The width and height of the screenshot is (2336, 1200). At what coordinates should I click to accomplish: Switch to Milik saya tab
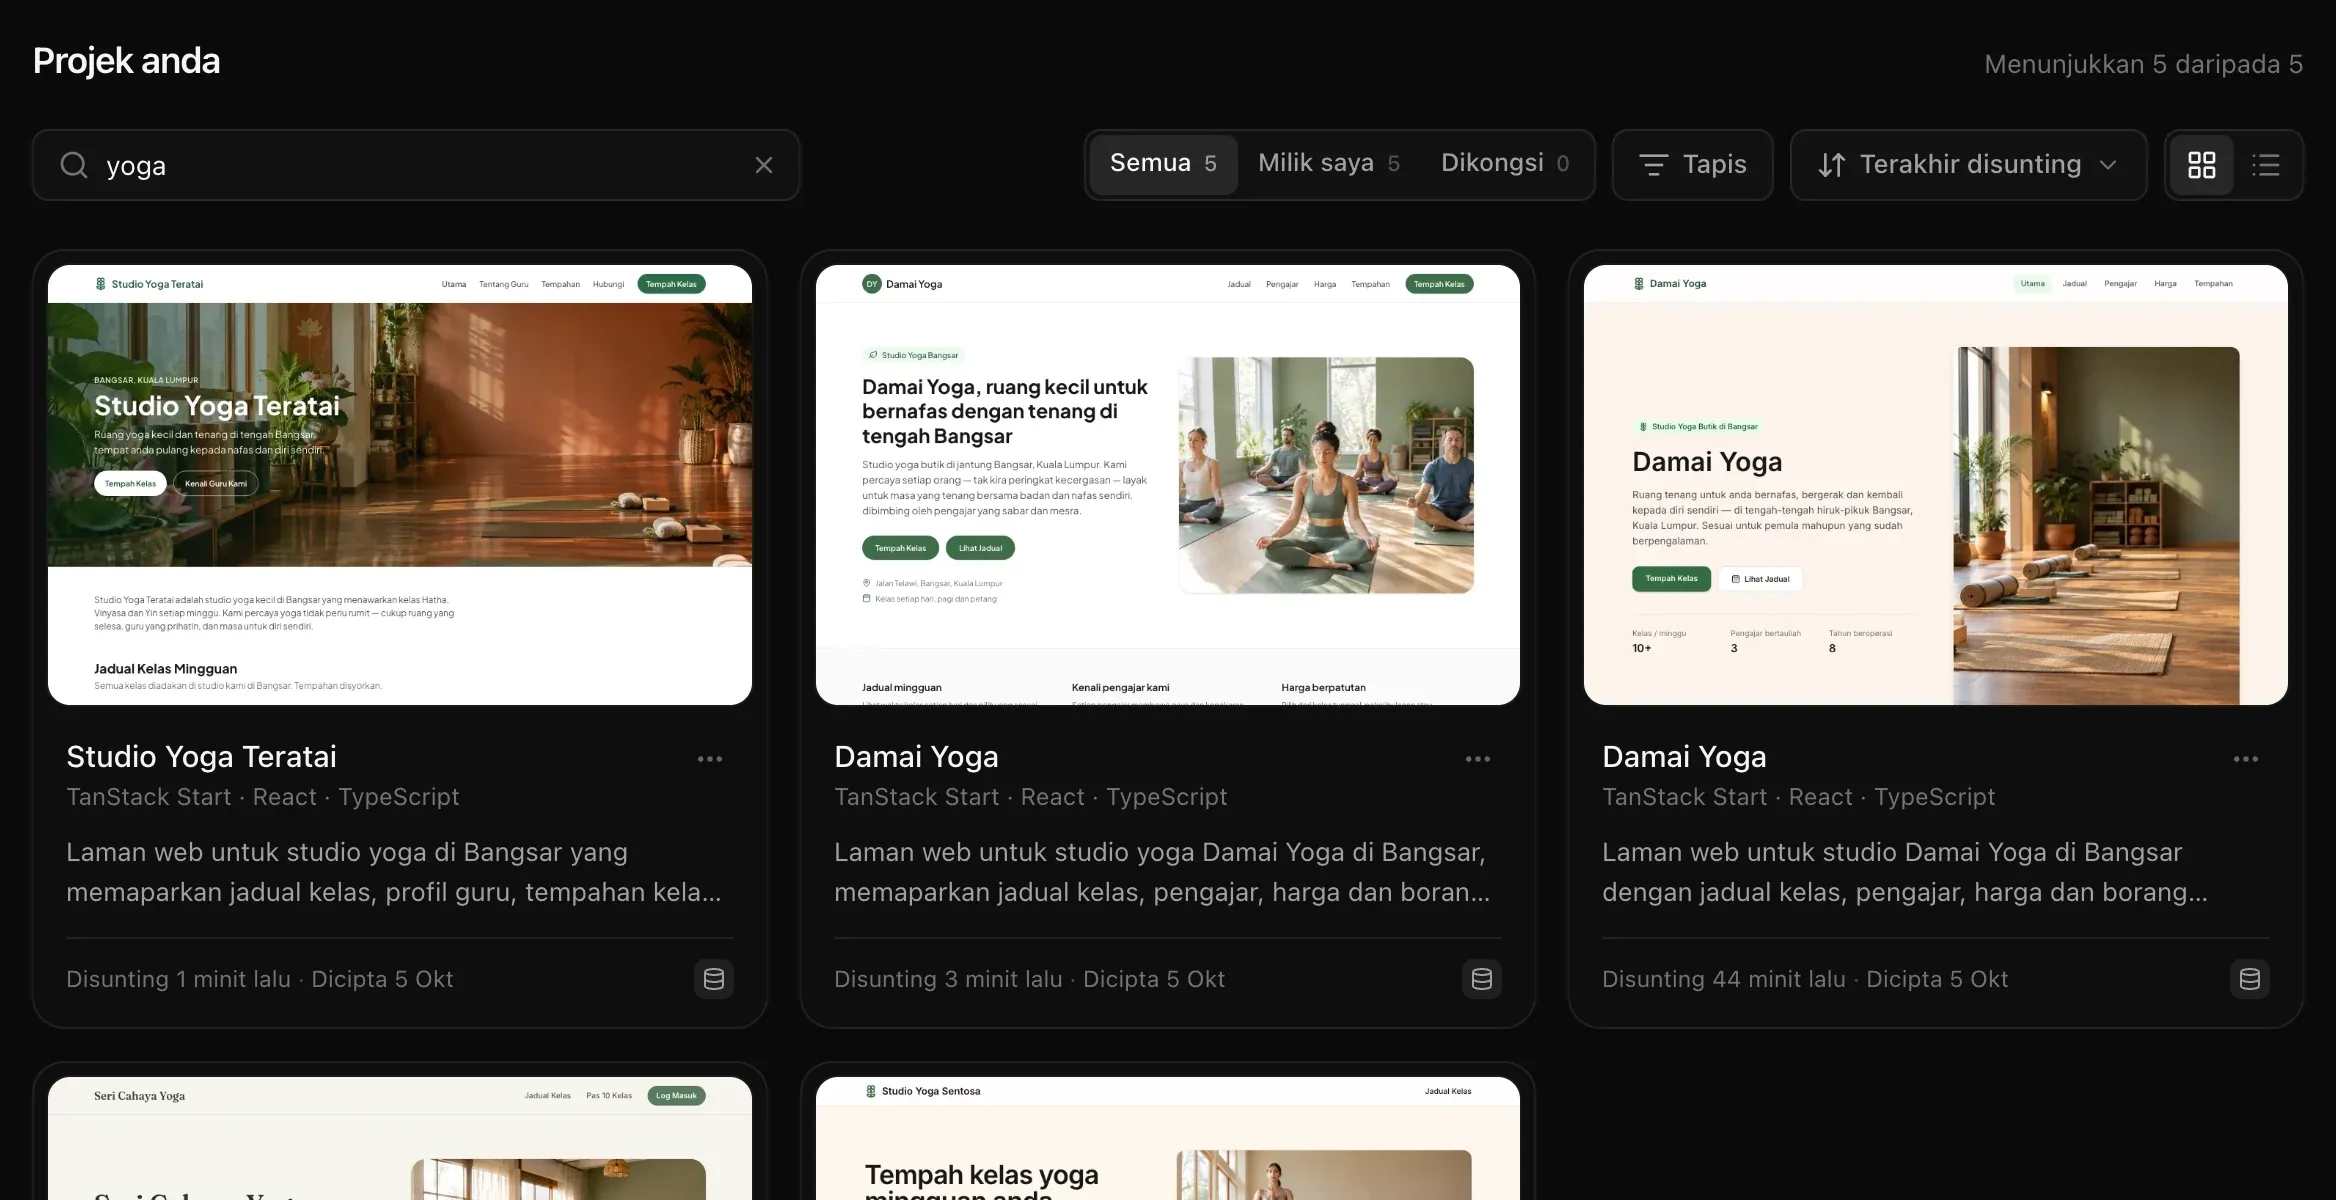coord(1329,164)
